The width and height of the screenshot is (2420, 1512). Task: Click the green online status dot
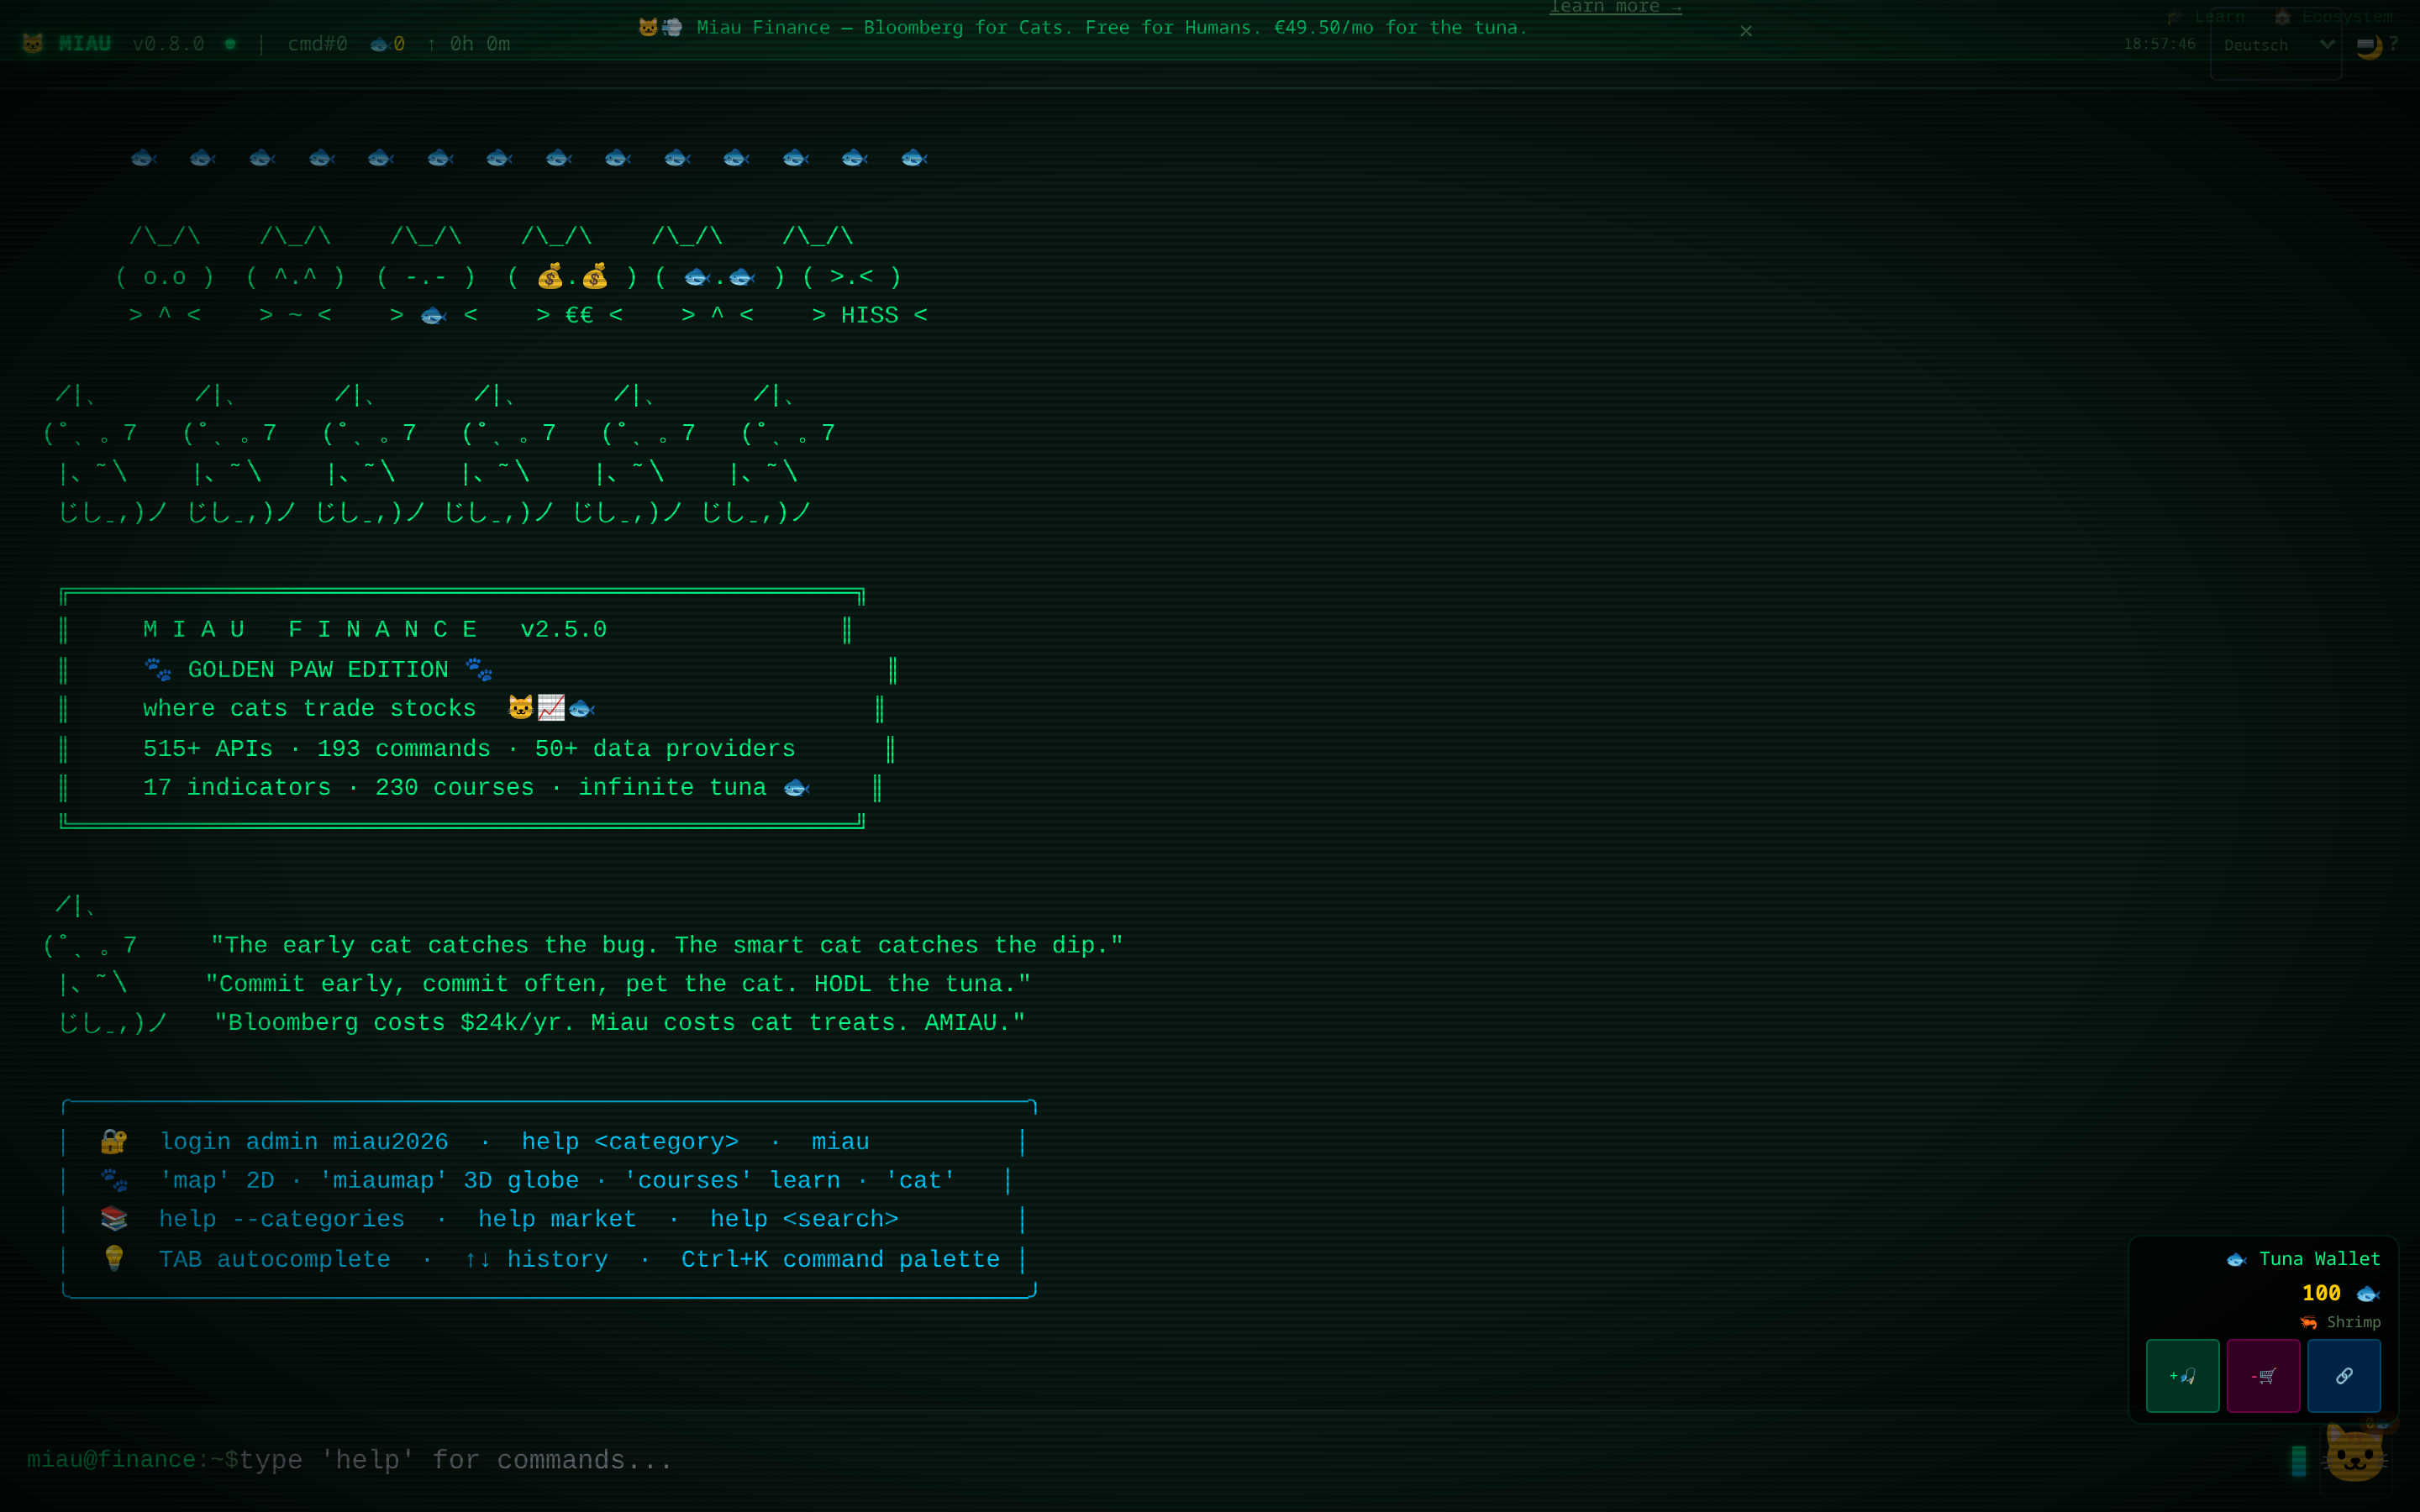[230, 44]
